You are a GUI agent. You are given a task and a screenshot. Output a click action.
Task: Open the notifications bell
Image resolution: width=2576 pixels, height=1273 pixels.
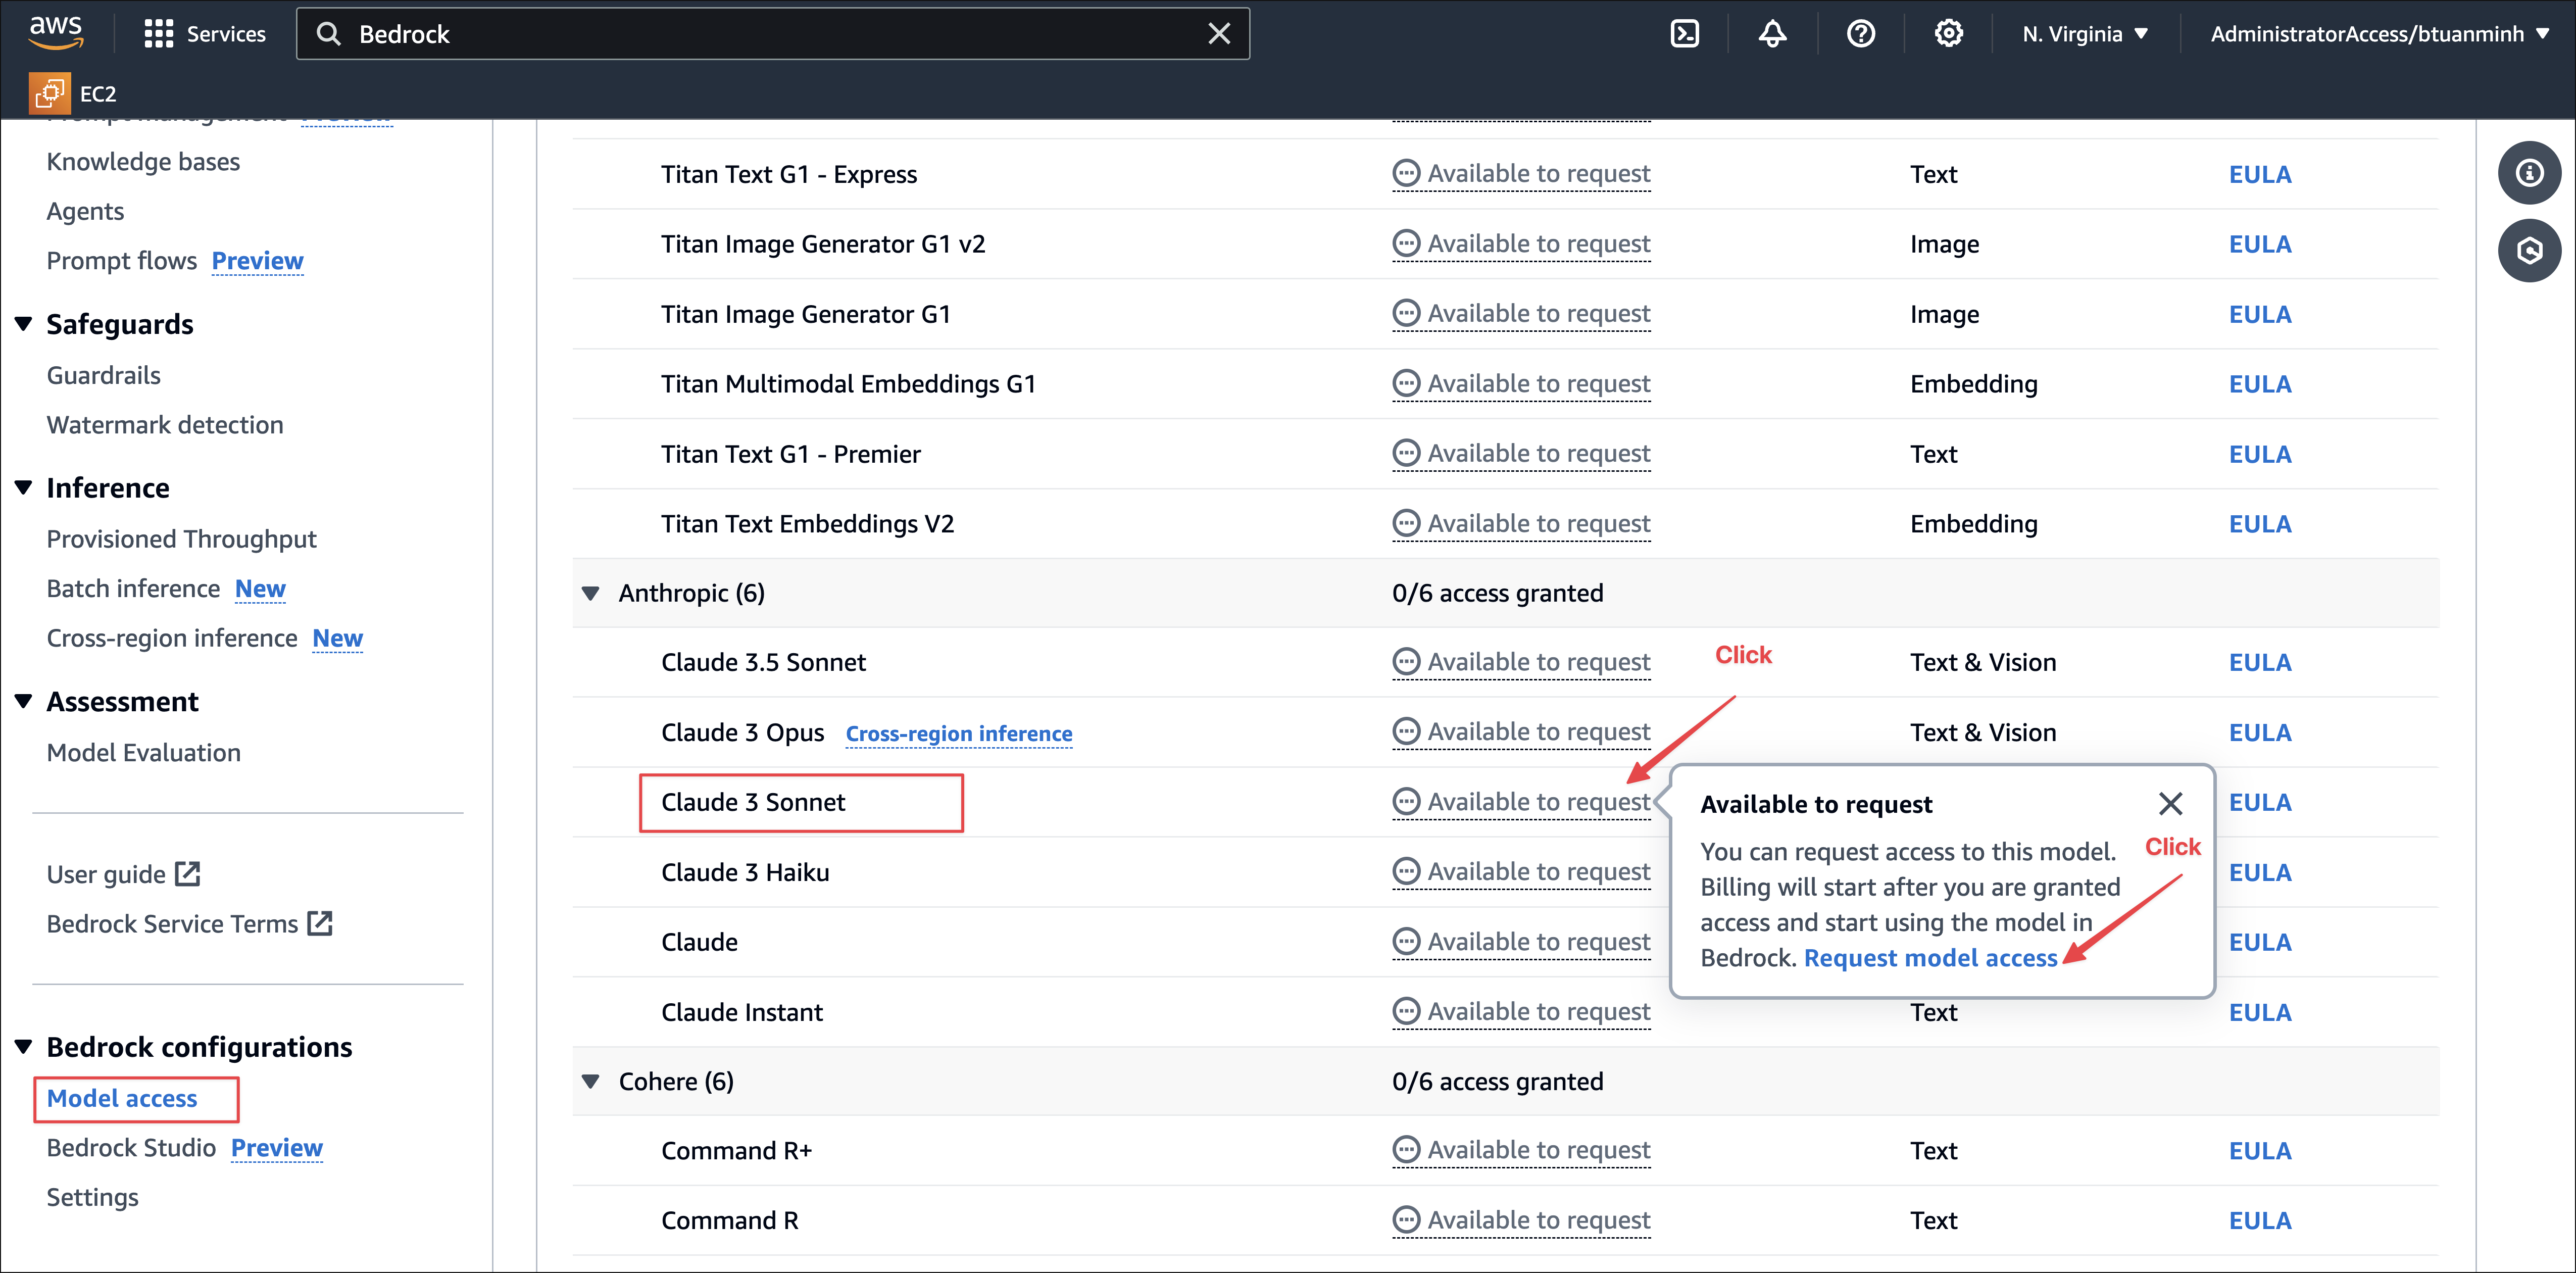(x=1772, y=34)
